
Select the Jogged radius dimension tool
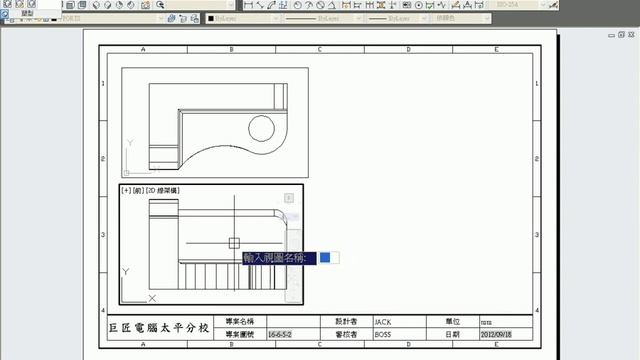(x=309, y=5)
